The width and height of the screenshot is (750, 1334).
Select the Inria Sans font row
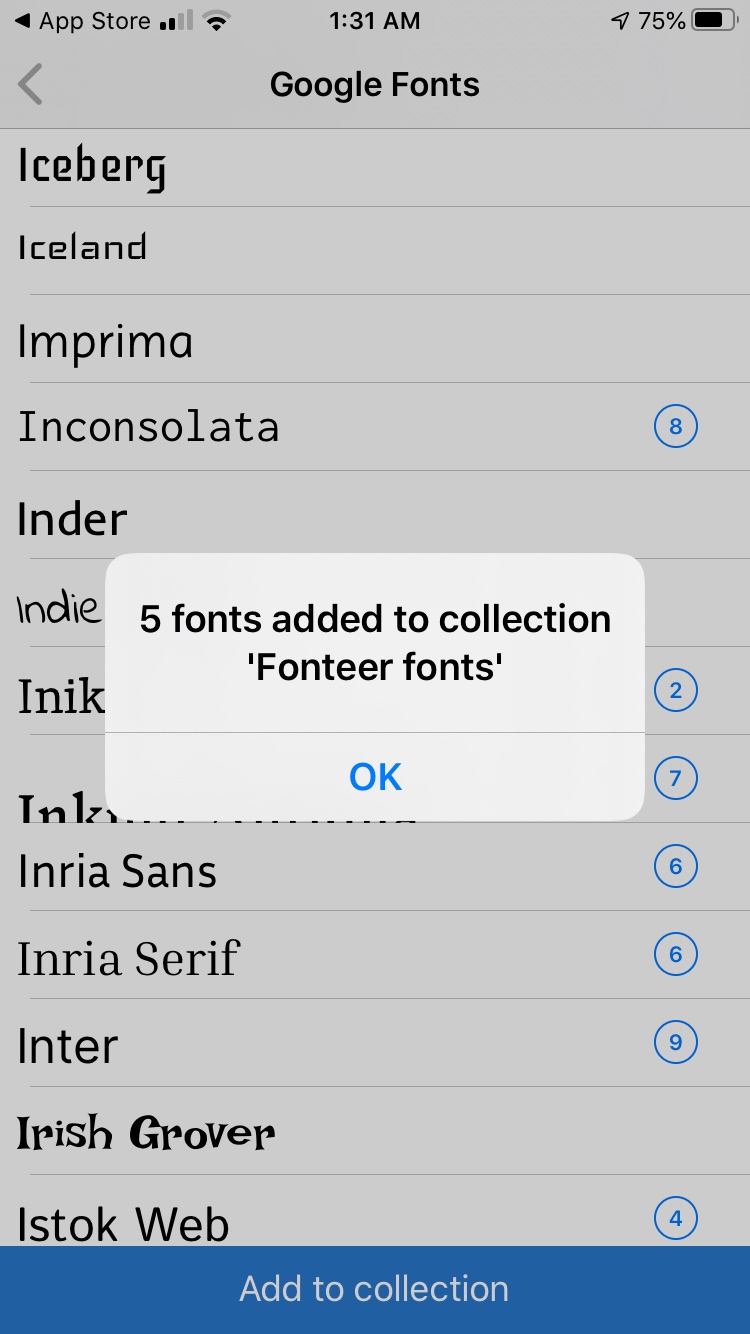(x=375, y=867)
